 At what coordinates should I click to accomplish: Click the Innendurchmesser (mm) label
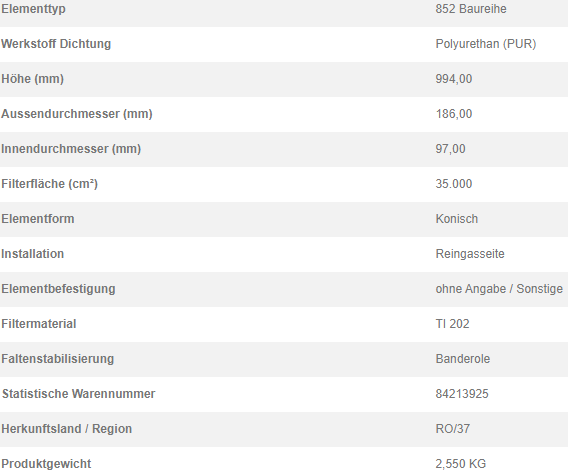point(71,149)
